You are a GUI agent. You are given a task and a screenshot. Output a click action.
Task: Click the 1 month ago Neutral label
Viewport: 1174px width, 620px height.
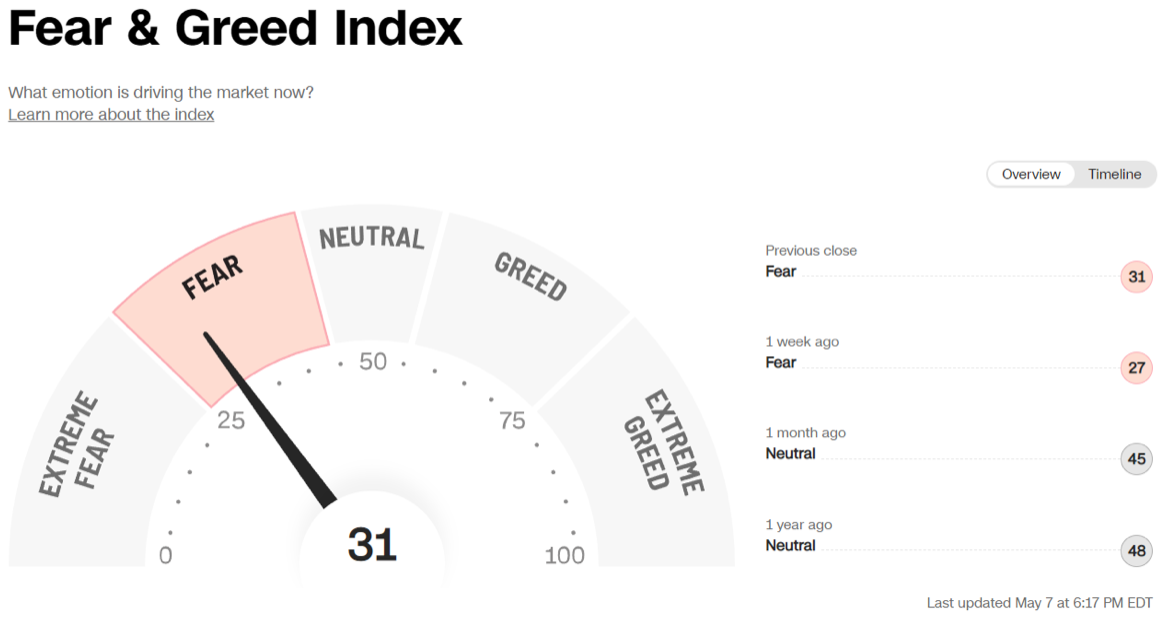pyautogui.click(x=790, y=454)
